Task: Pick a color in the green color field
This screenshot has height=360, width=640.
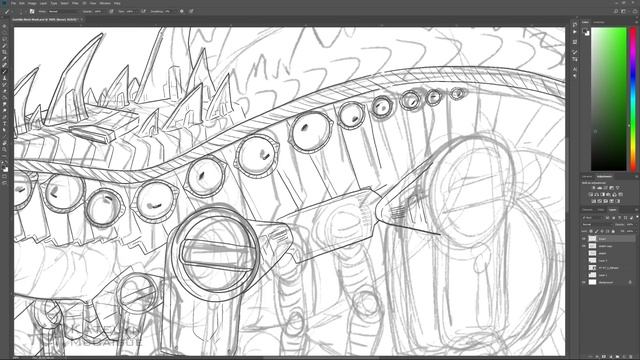Action: pyautogui.click(x=609, y=99)
